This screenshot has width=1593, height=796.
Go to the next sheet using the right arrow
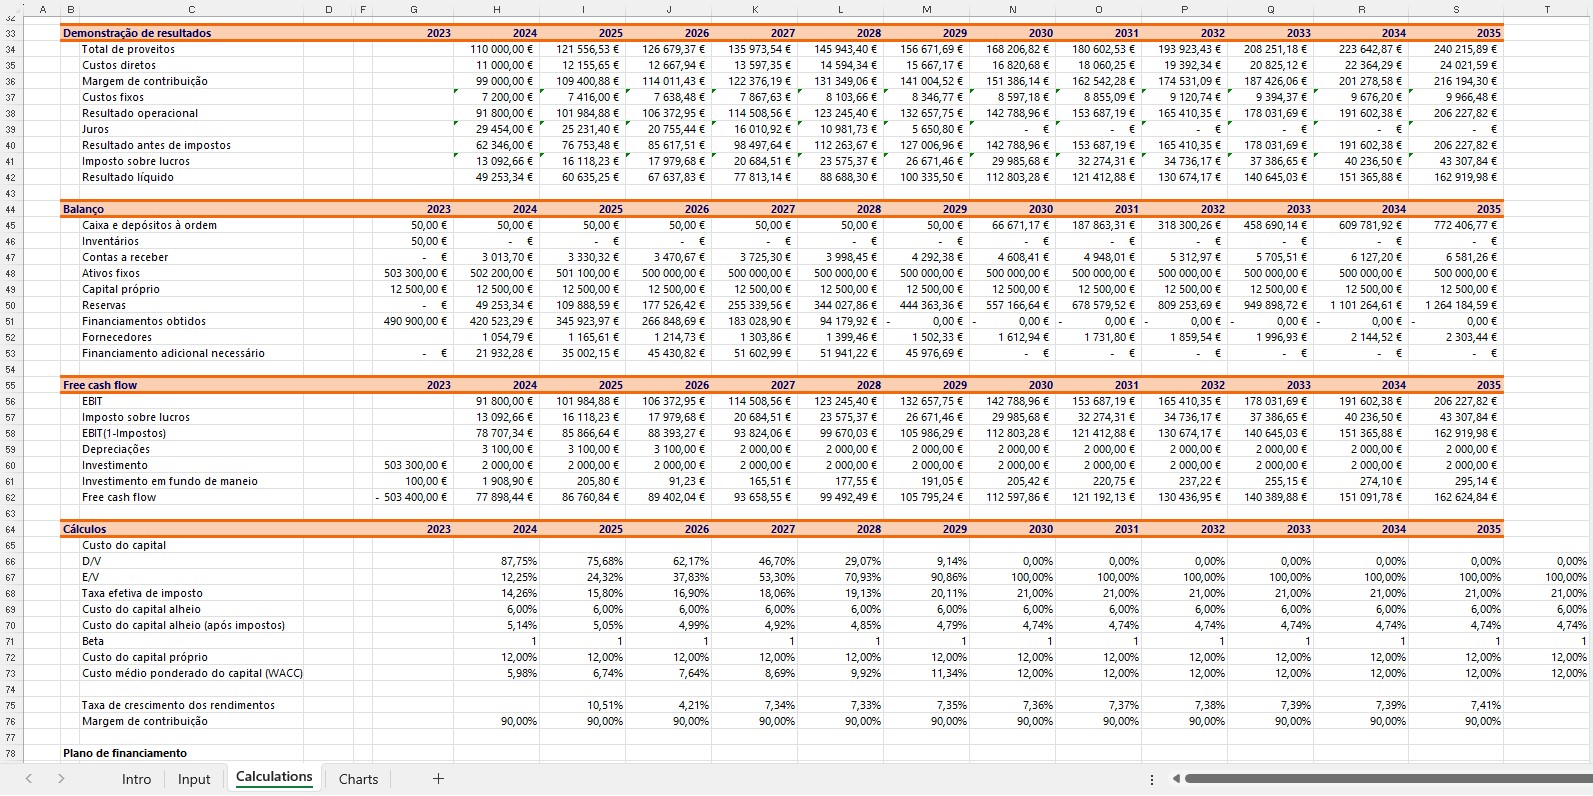click(61, 779)
